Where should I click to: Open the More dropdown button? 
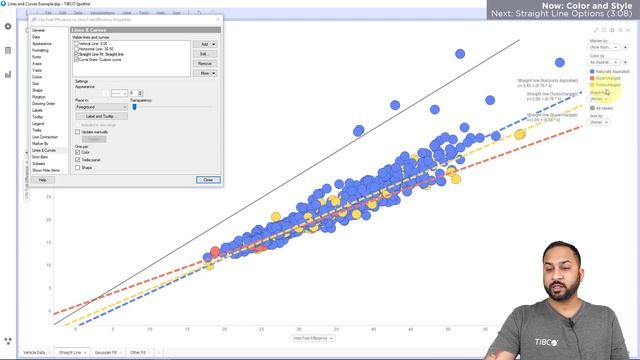205,73
